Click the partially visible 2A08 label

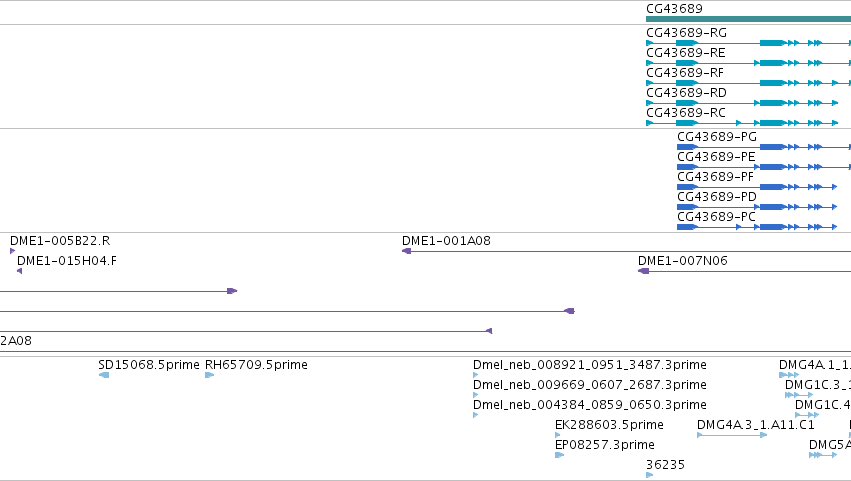[x=16, y=341]
